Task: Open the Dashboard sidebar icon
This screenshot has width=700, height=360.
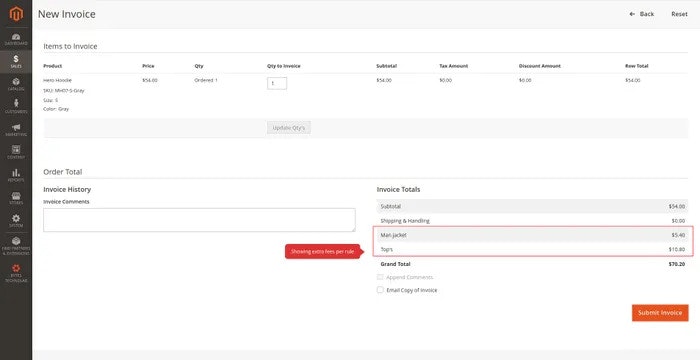Action: [16, 39]
